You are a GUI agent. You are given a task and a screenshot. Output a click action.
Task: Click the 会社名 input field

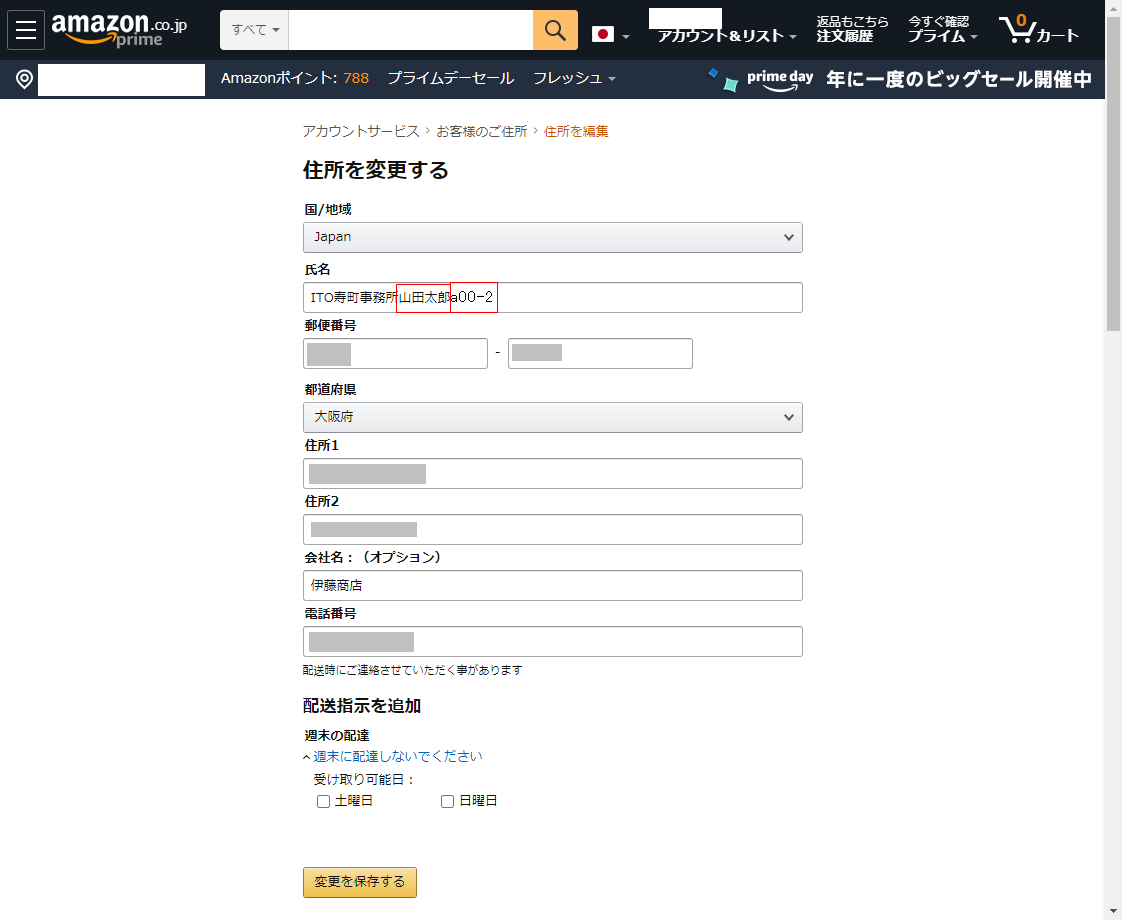552,585
